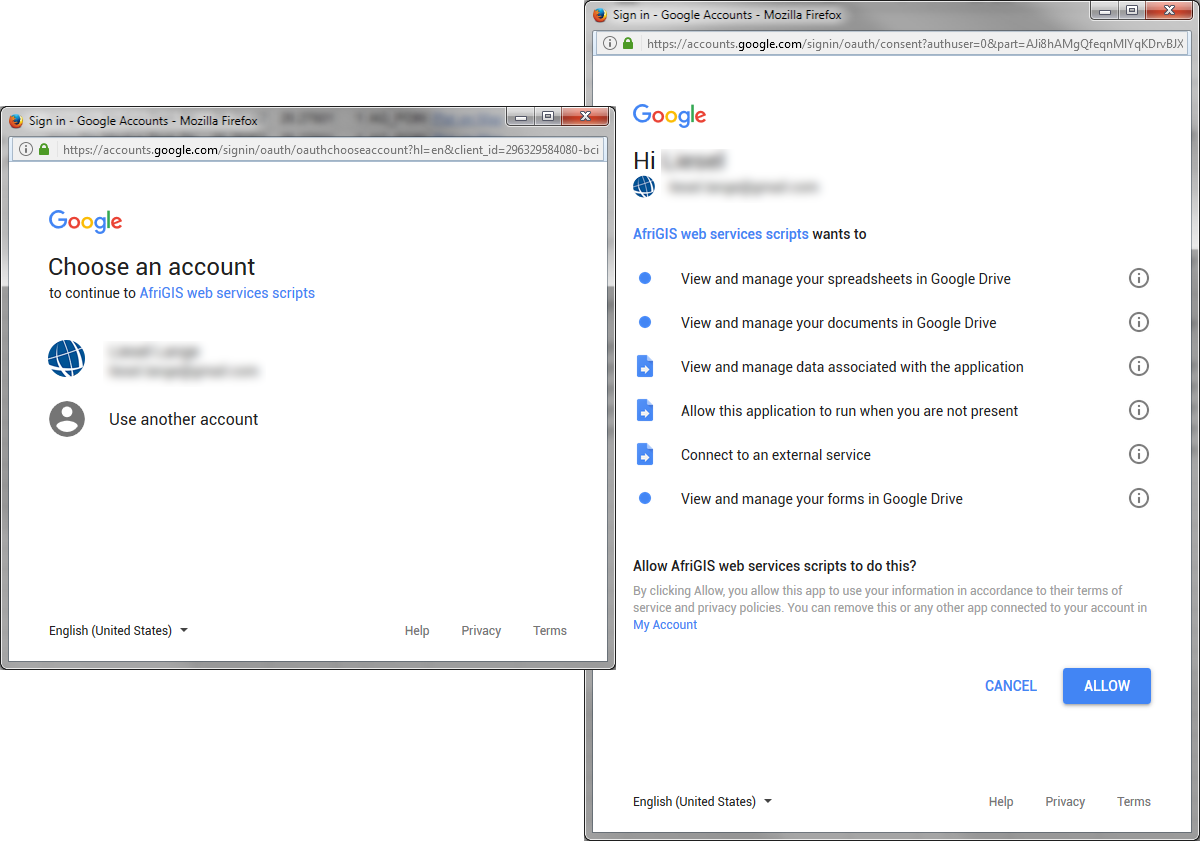1200x841 pixels.
Task: Select Use another account option
Action: [x=183, y=420]
